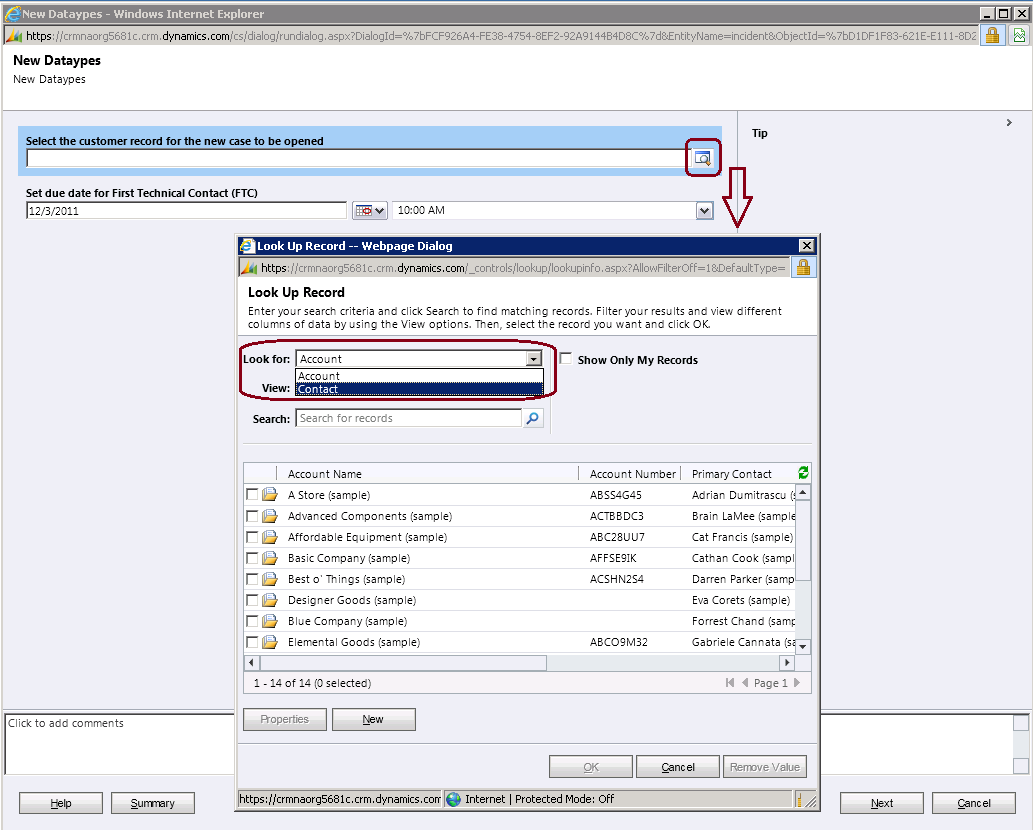The image size is (1033, 830).
Task: Click the search magnifier in lookup dialog
Action: pyautogui.click(x=533, y=419)
